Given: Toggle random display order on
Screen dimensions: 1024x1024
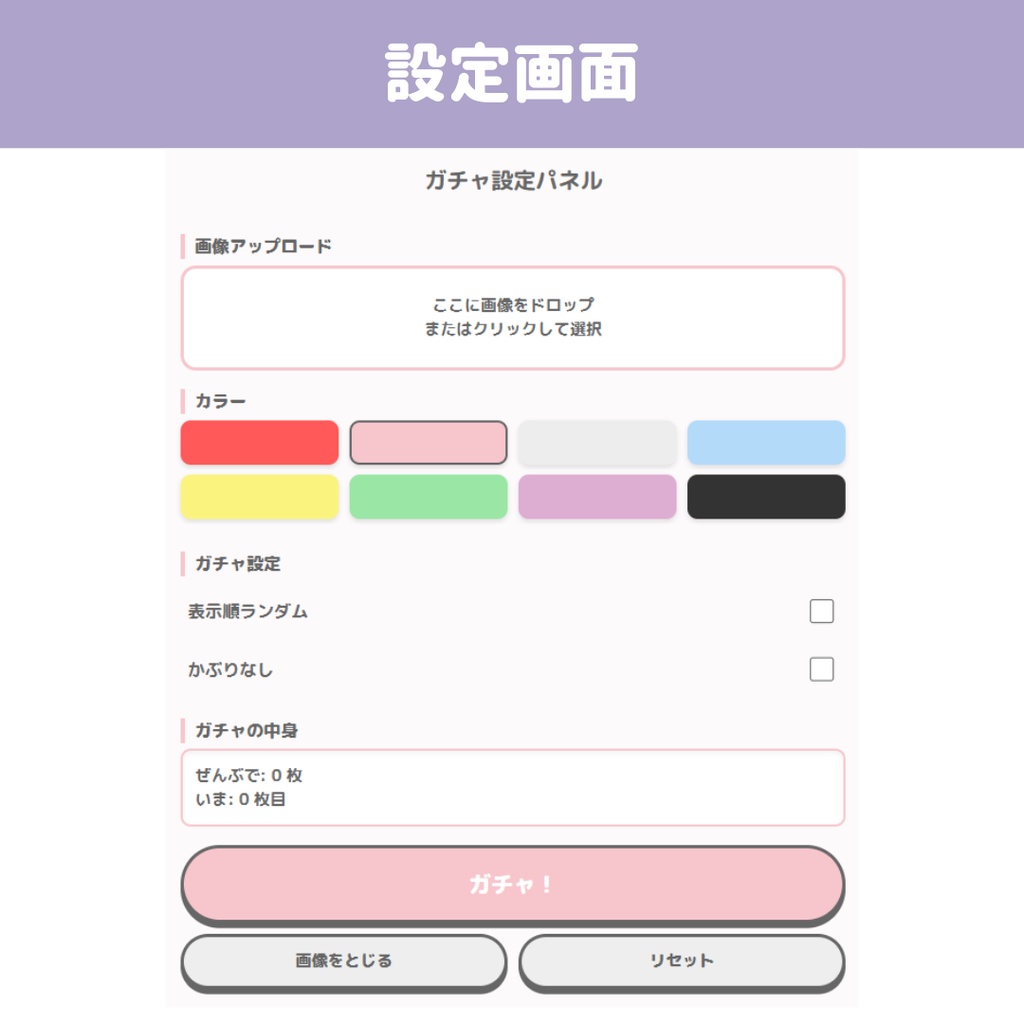Looking at the screenshot, I should (x=821, y=610).
